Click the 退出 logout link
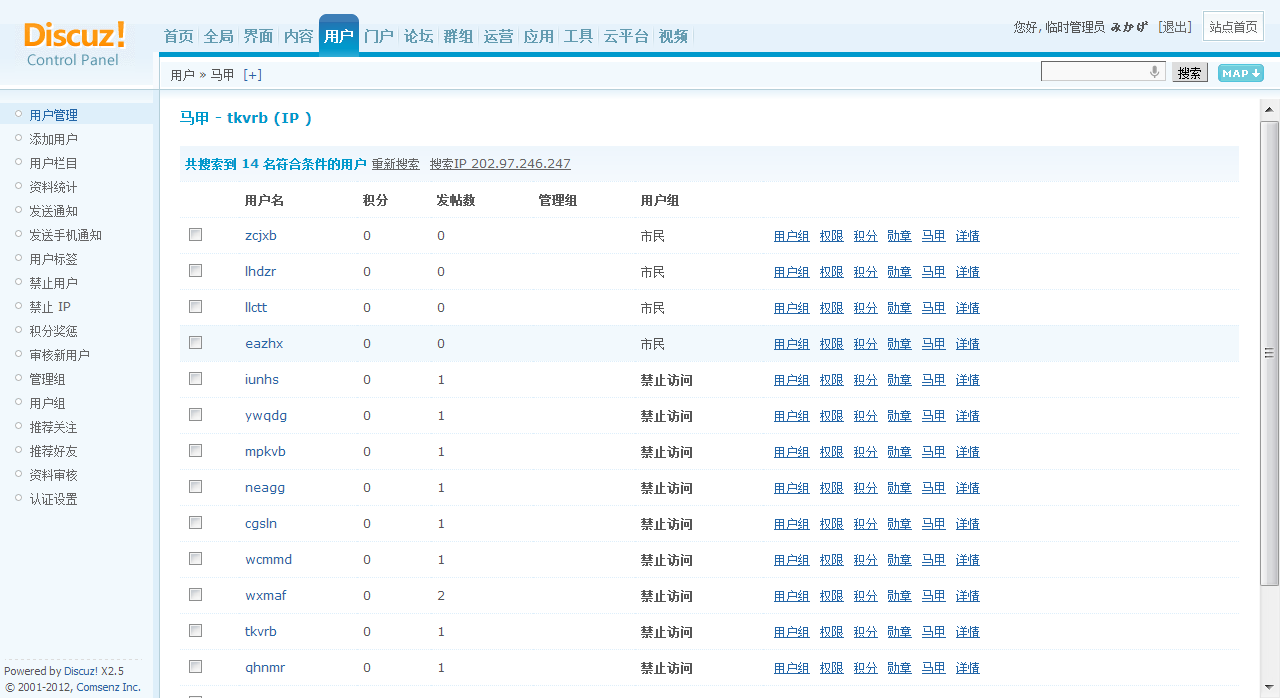1280x698 pixels. pos(1175,27)
